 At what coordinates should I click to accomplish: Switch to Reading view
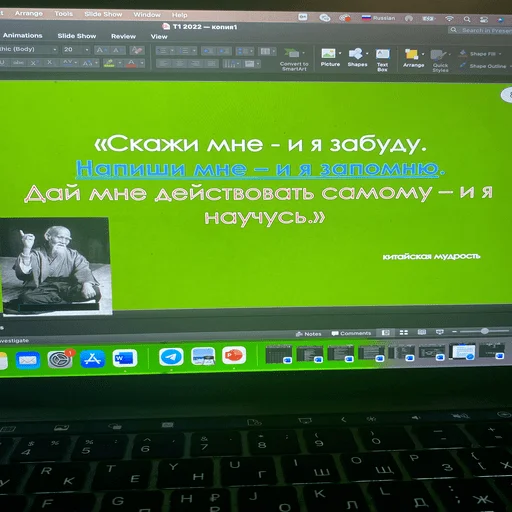(x=422, y=332)
